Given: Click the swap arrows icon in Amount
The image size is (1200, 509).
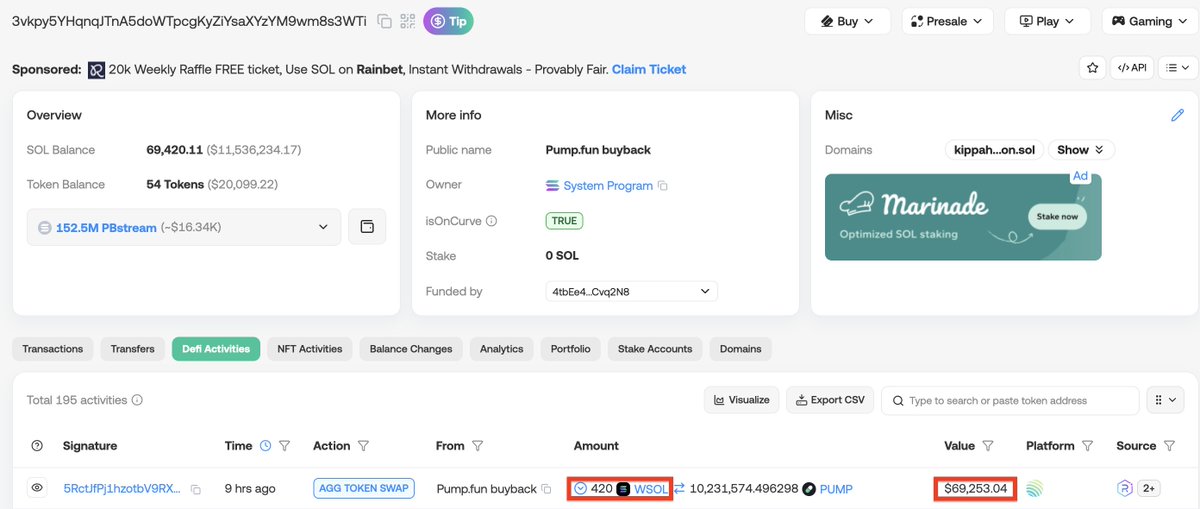Looking at the screenshot, I should point(679,489).
